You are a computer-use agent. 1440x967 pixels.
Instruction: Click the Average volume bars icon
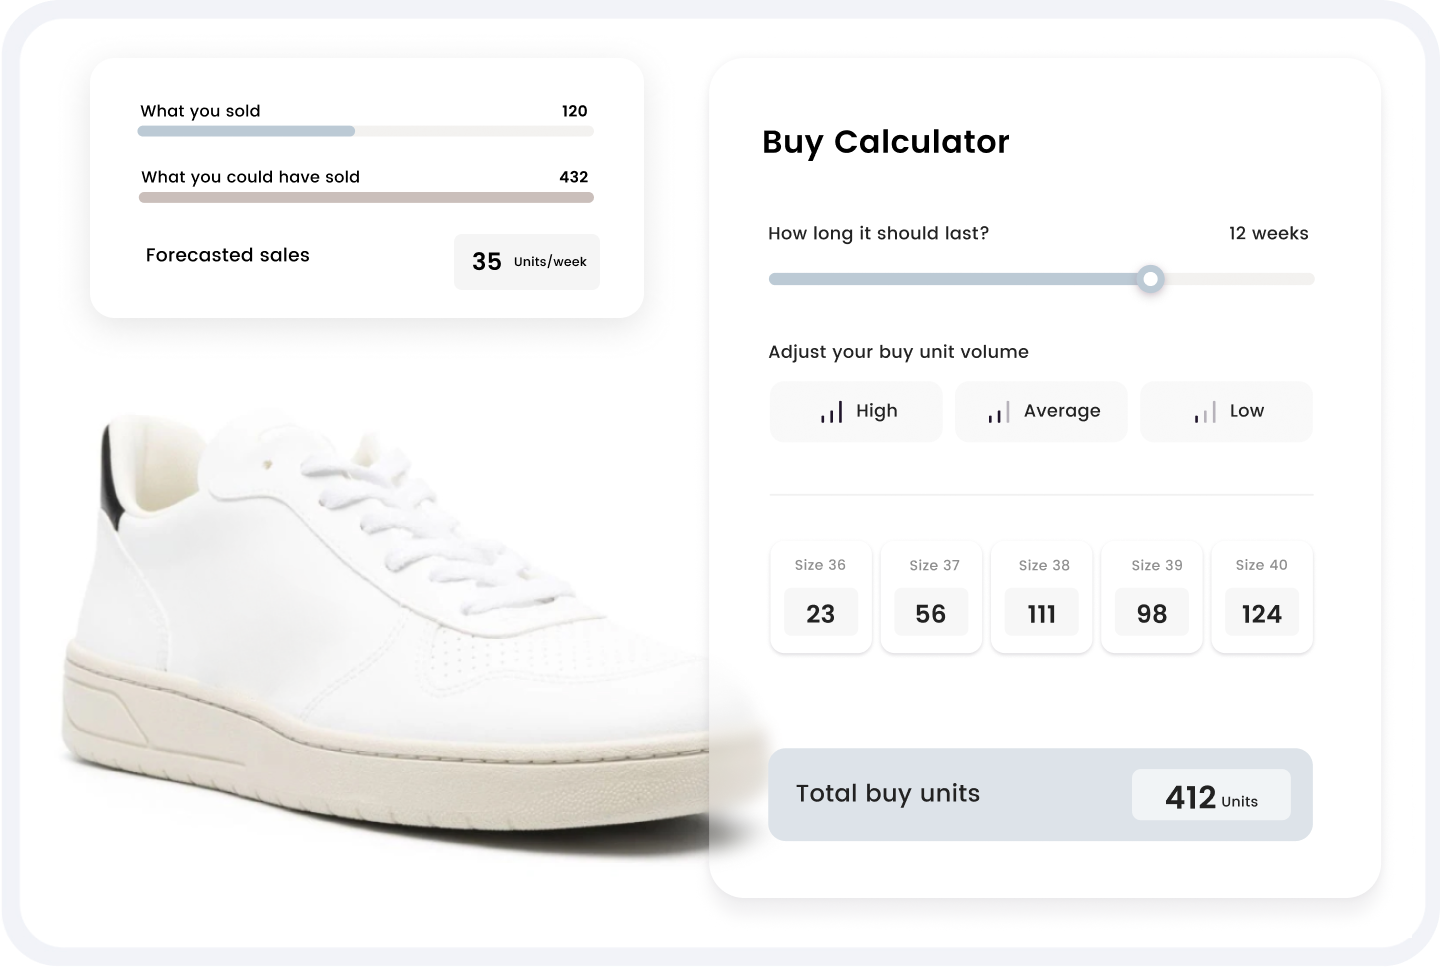tap(999, 412)
